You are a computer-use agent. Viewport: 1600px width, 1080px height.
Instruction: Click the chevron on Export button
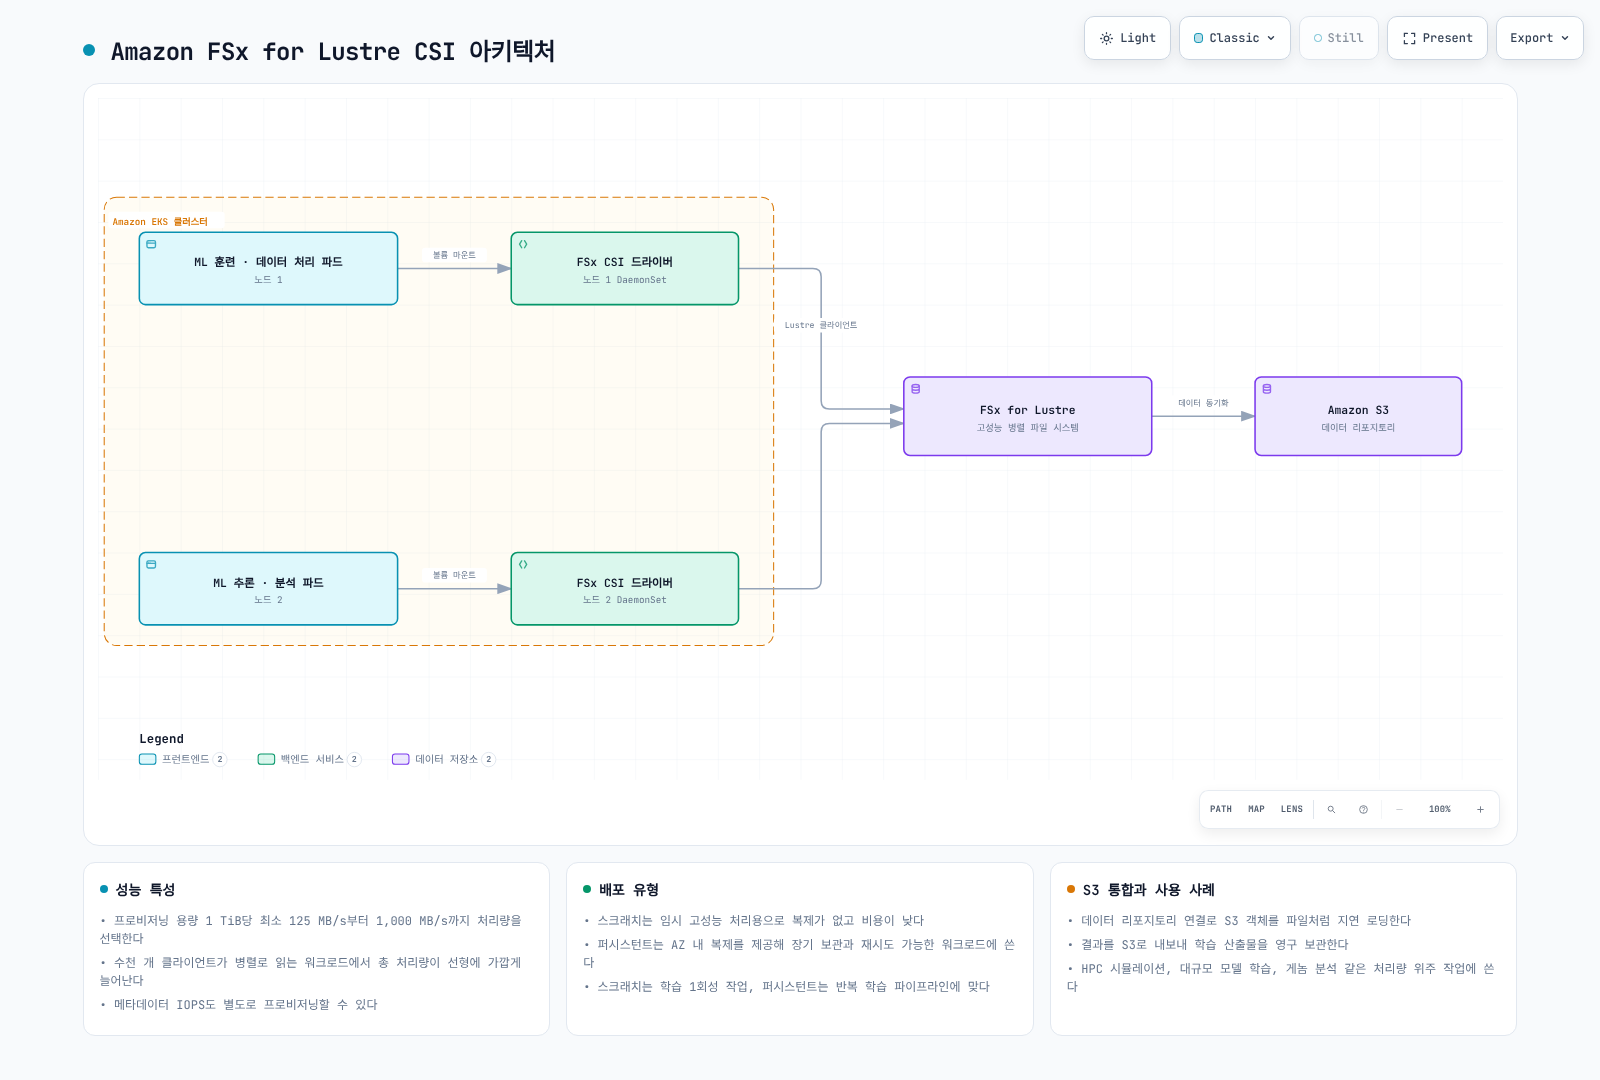(x=1565, y=38)
